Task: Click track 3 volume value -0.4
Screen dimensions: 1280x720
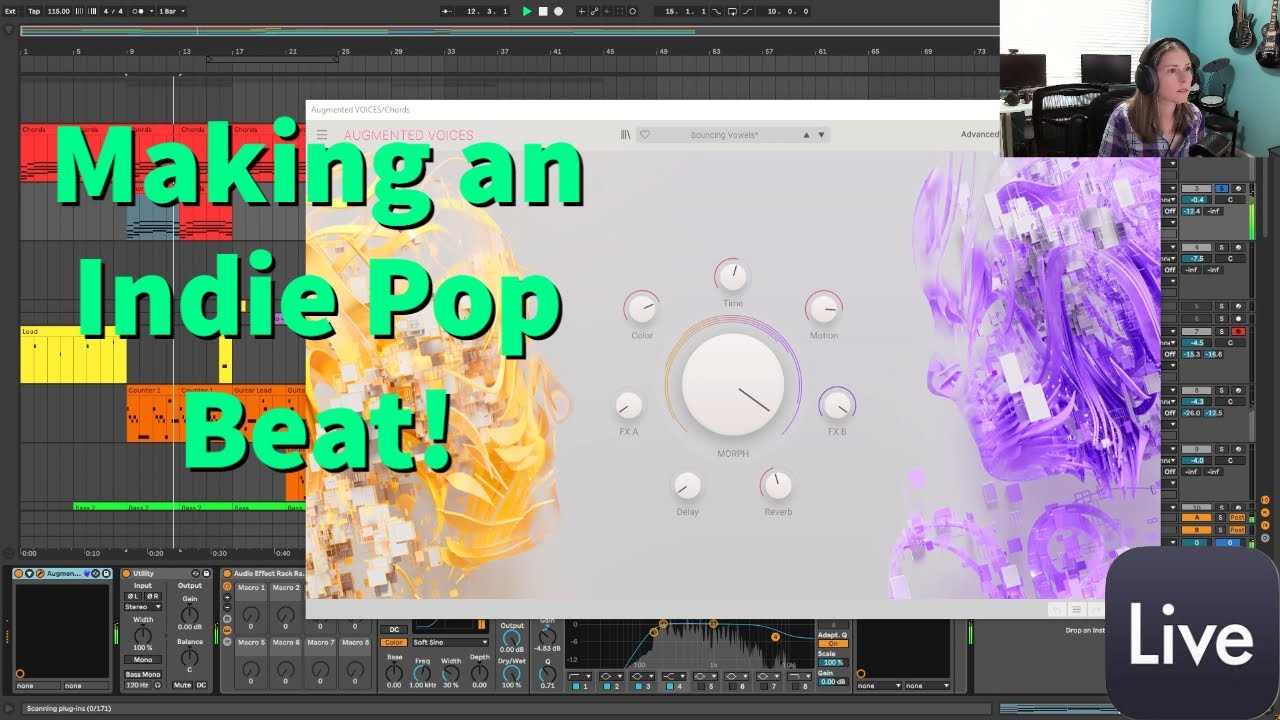Action: 1197,199
